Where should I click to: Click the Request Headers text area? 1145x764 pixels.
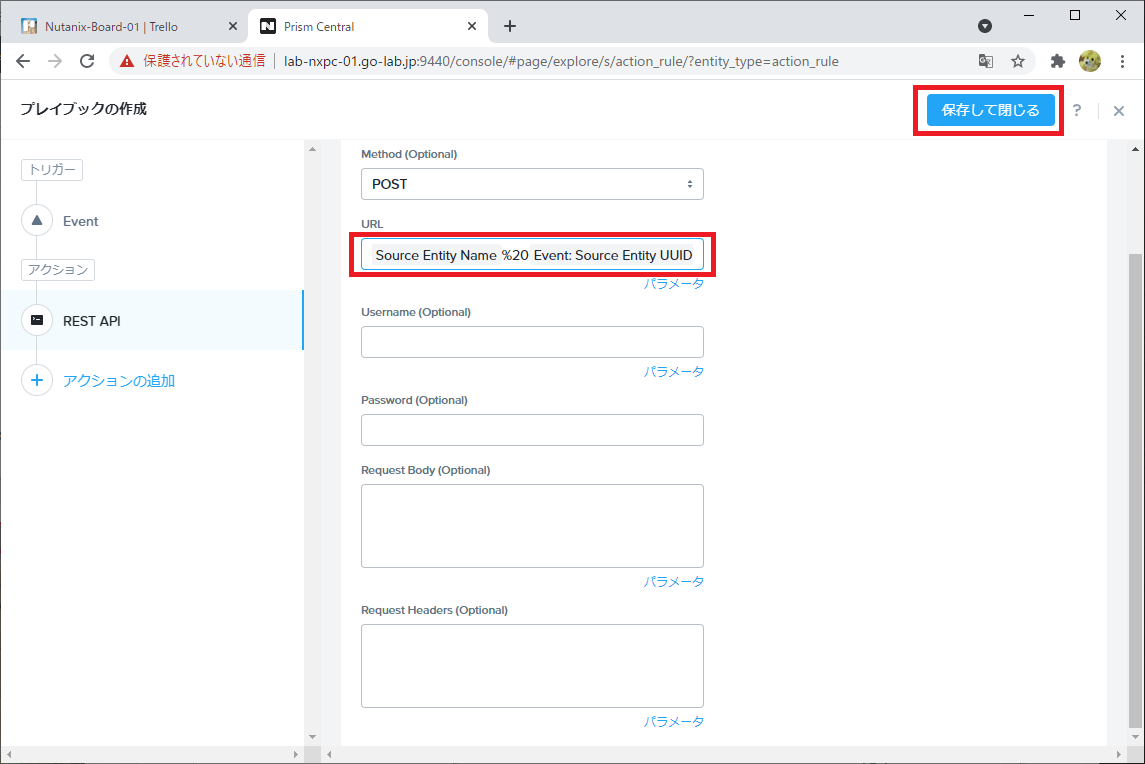532,666
